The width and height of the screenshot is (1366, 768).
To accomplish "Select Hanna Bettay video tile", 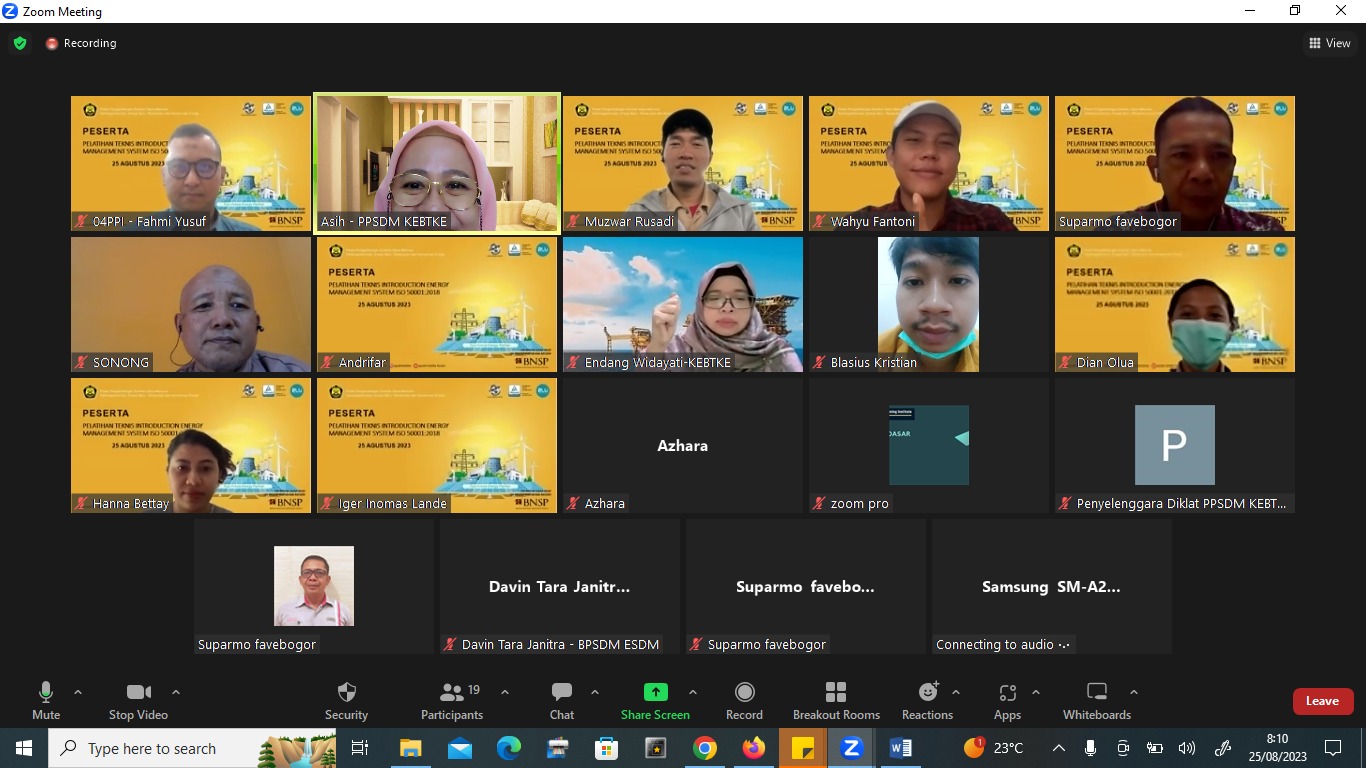I will pos(191,445).
